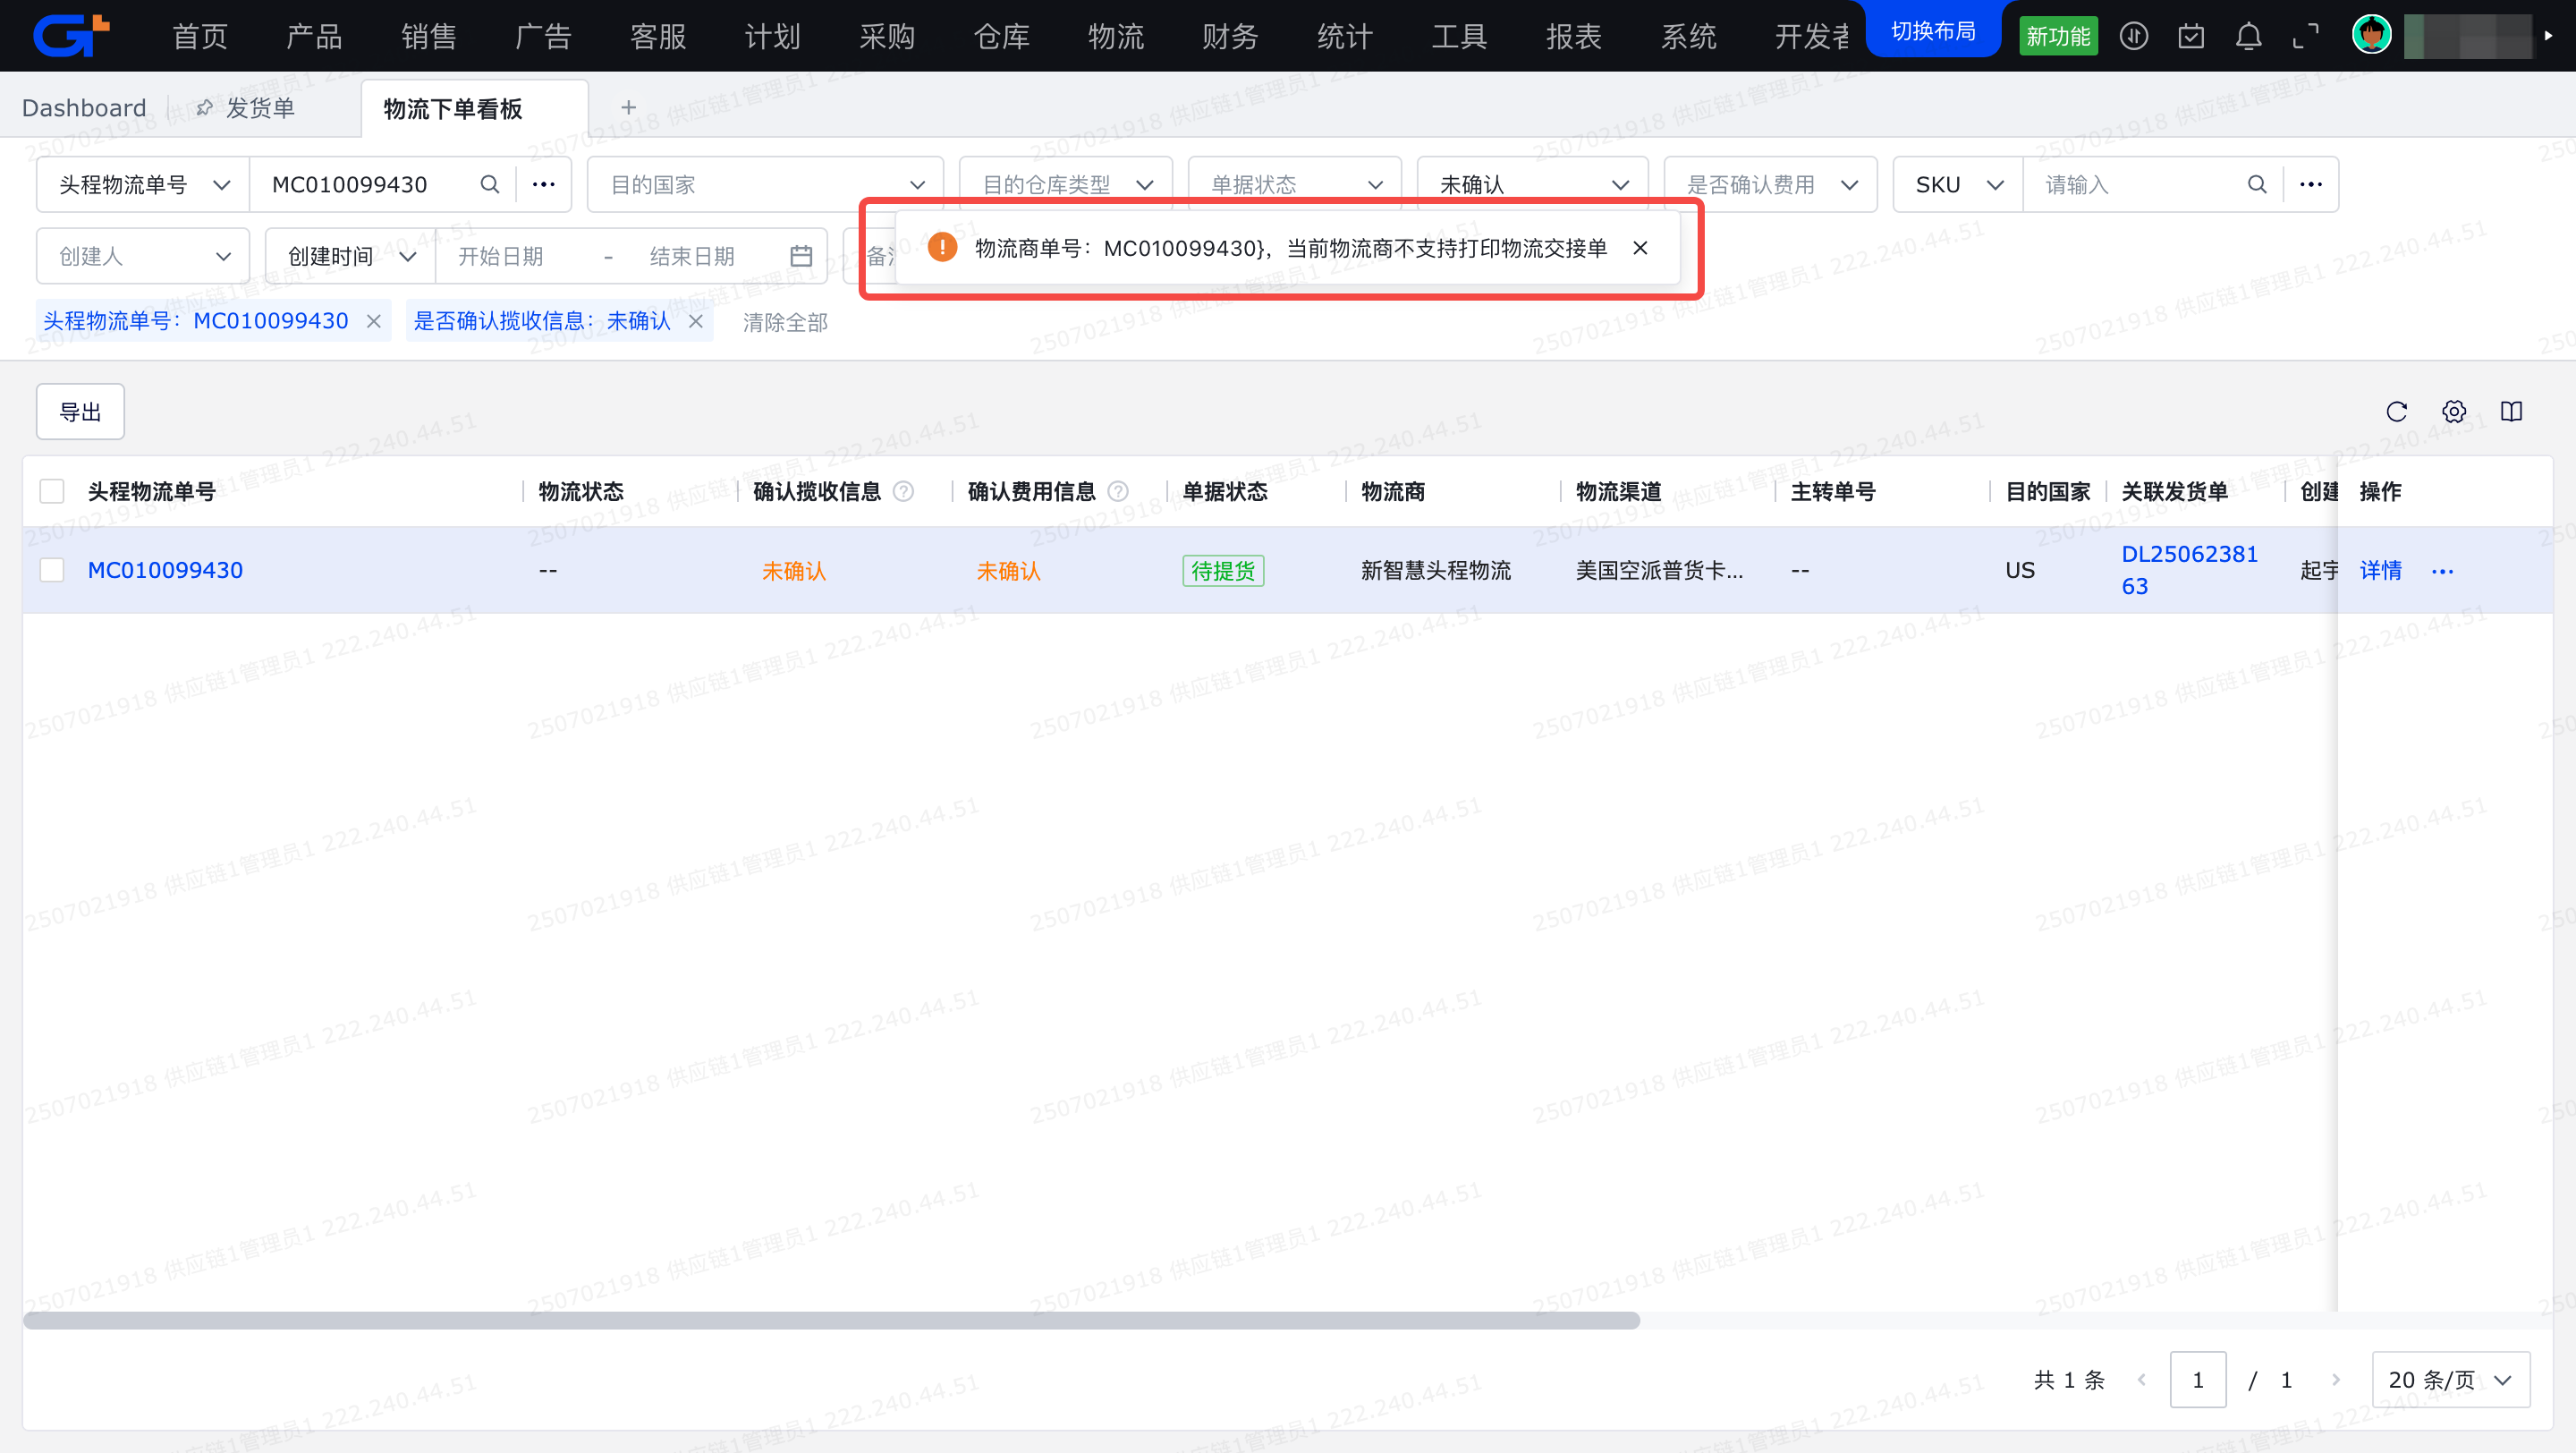Click the page number input box
The width and height of the screenshot is (2576, 1453).
[2197, 1379]
